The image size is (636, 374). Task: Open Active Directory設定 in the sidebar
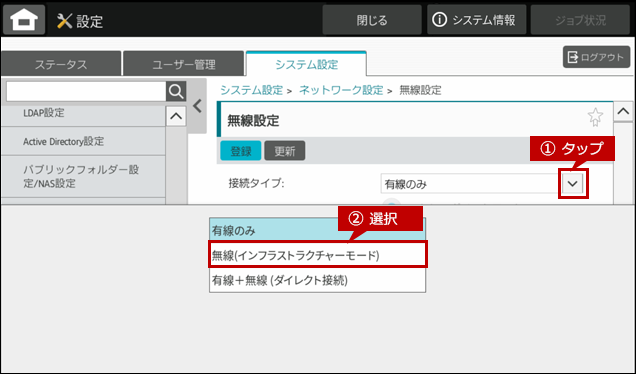83,141
